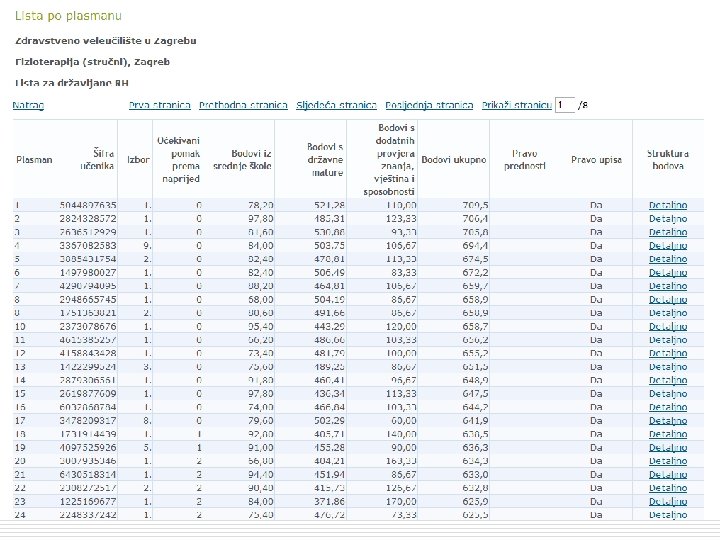
Task: Focus the page number input field
Action: pyautogui.click(x=566, y=105)
